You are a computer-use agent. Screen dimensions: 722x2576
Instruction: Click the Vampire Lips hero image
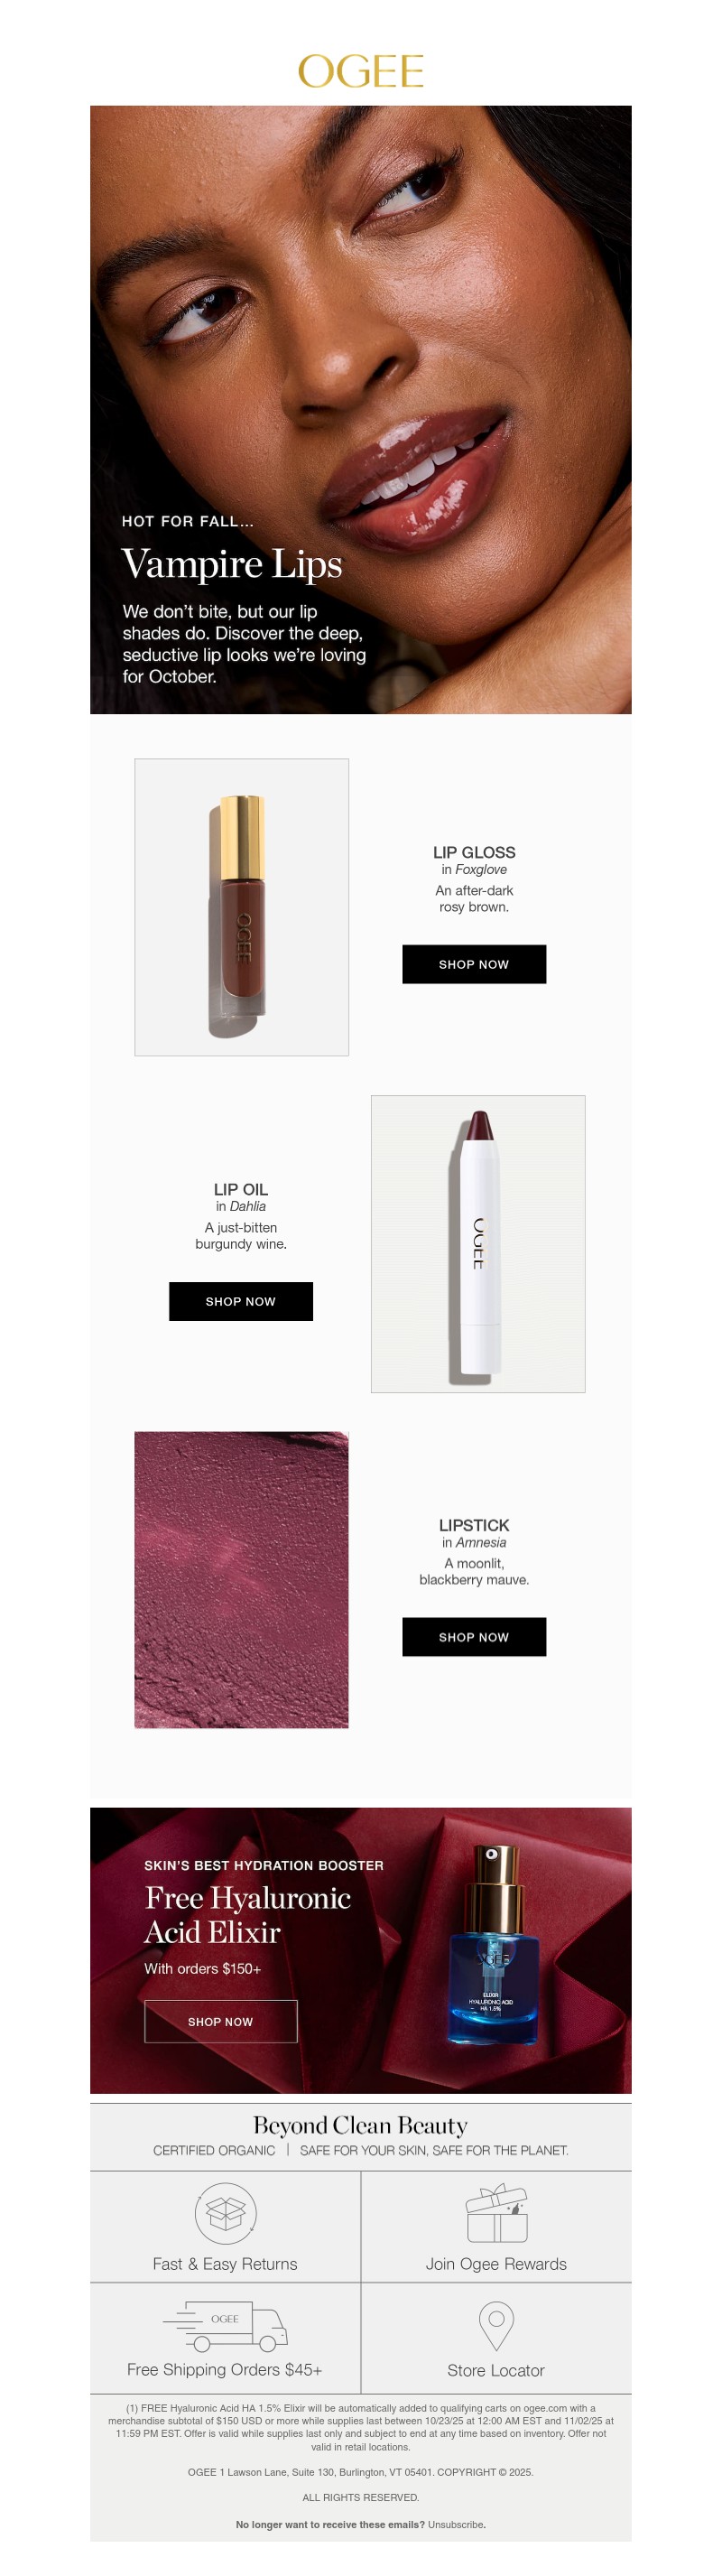361,410
